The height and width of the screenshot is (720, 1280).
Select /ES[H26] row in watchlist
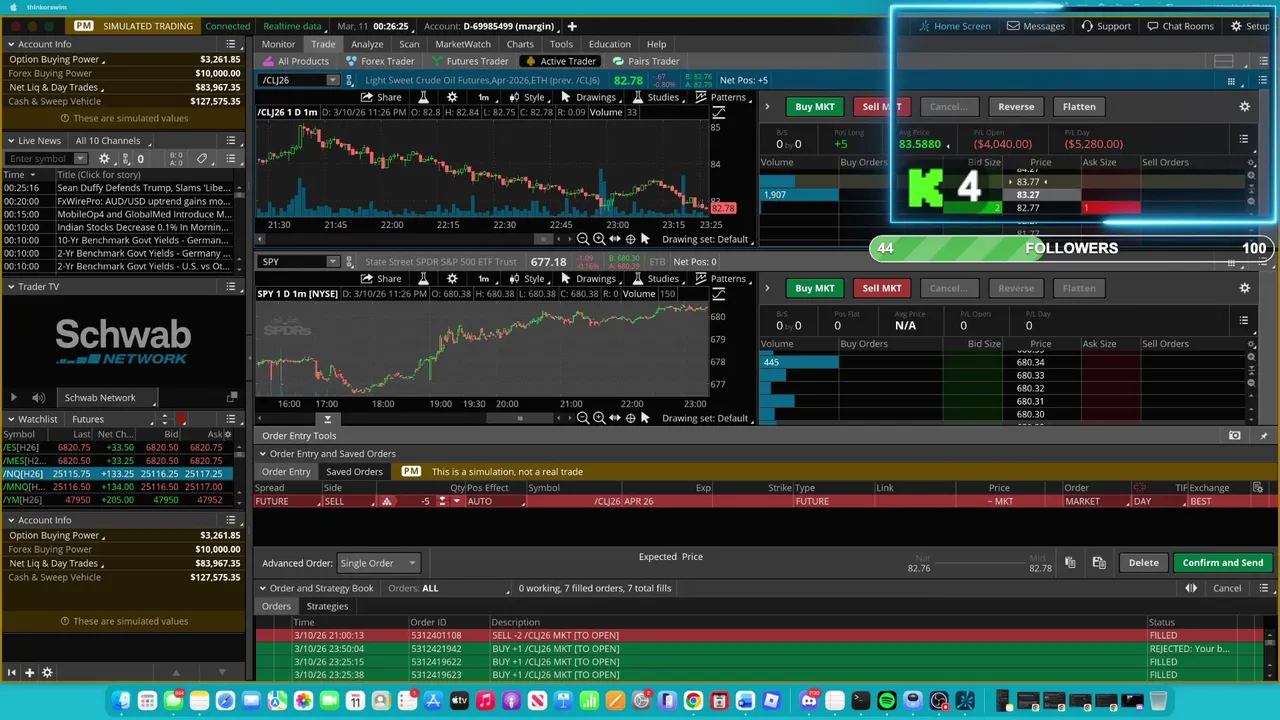point(118,448)
